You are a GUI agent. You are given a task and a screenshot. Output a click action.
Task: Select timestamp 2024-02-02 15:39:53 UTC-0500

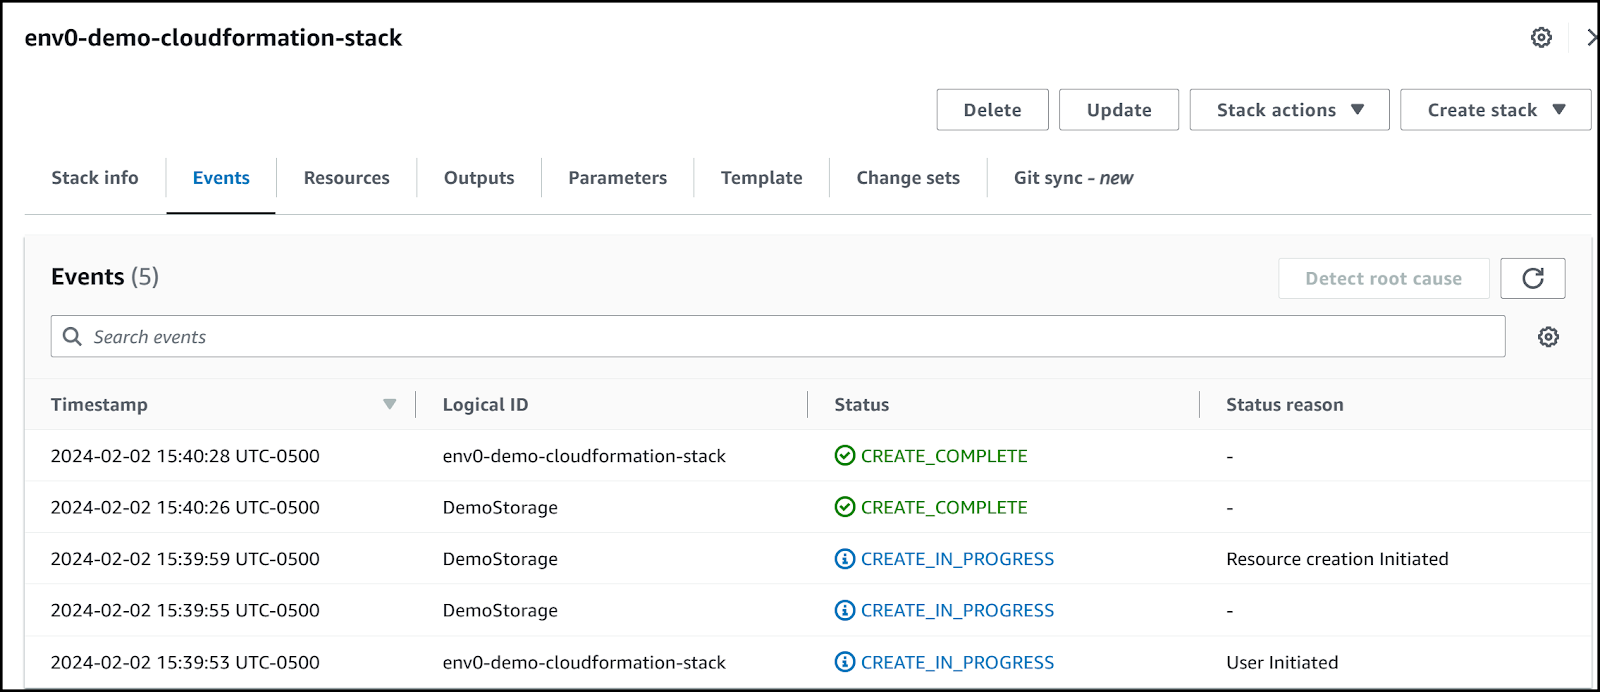point(185,662)
